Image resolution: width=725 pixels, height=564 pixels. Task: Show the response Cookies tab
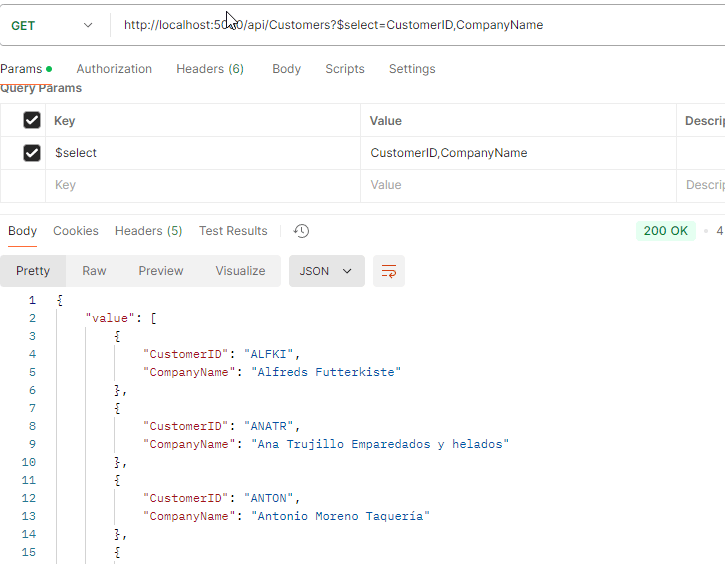[x=76, y=231]
